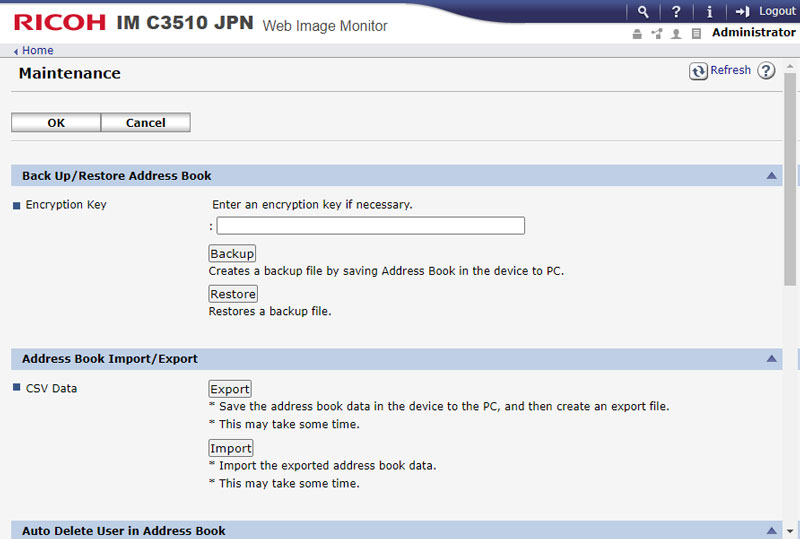
Task: Click the Refresh arrows icon
Action: click(698, 71)
